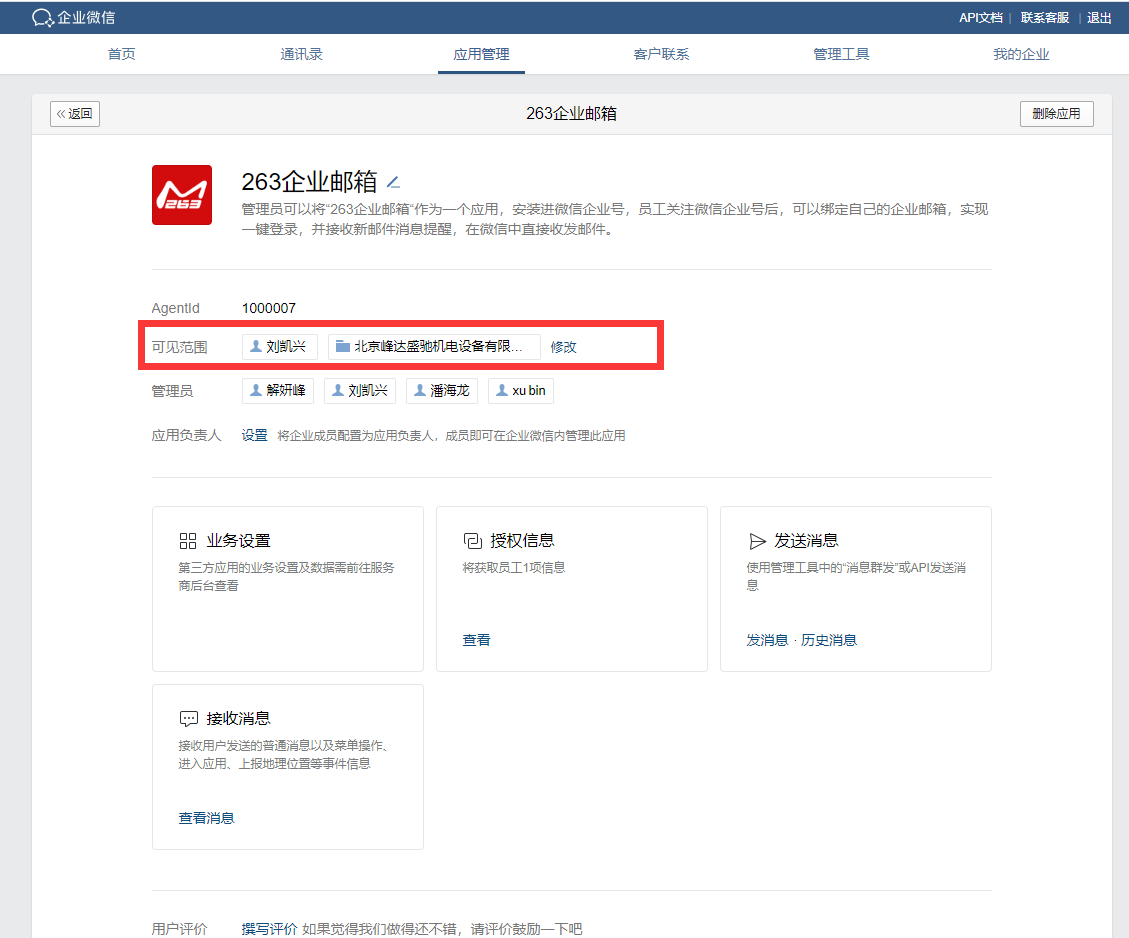Click the 业务设置 grid icon
This screenshot has width=1129, height=938.
tap(188, 541)
